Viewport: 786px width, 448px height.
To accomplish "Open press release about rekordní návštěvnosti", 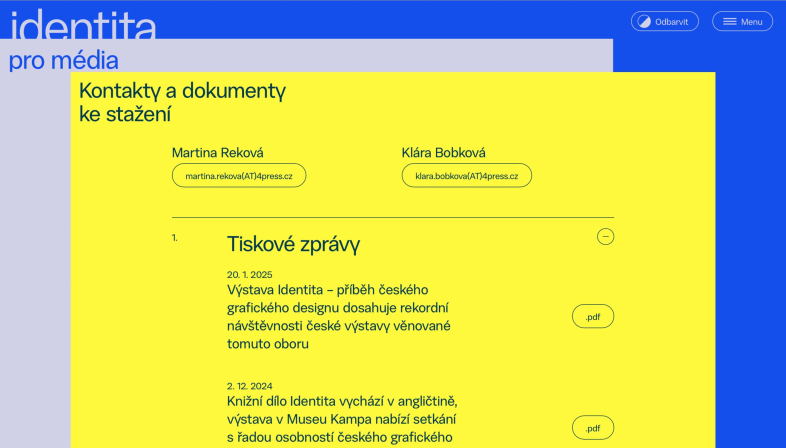I will (339, 317).
